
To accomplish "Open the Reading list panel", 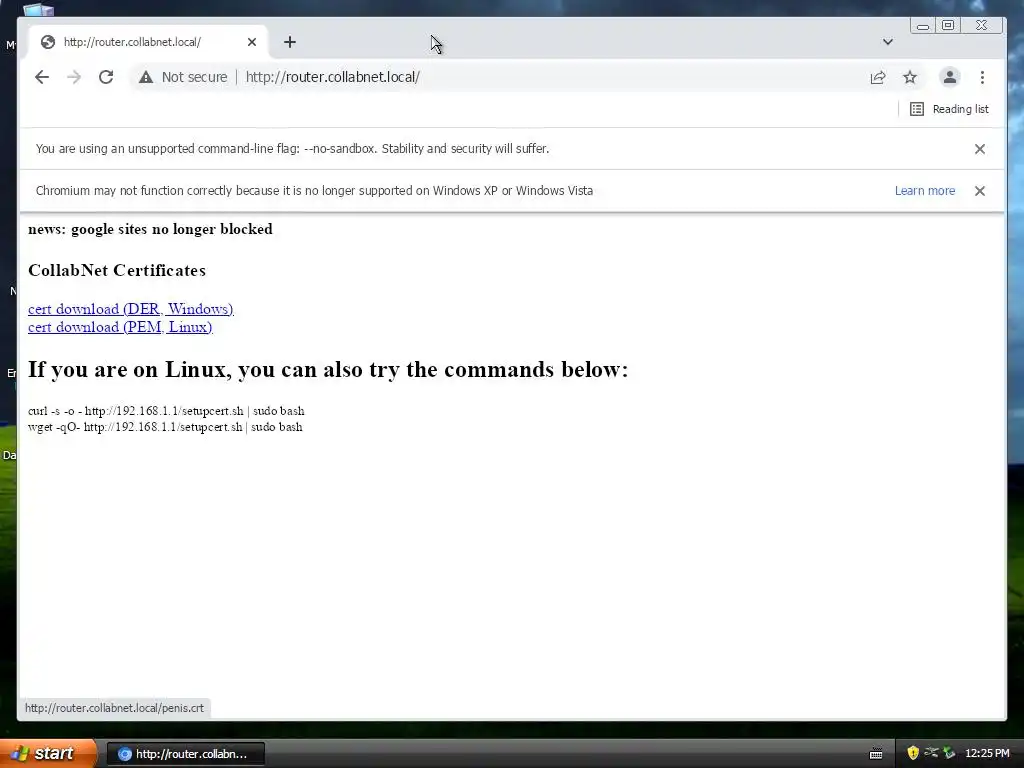I will pyautogui.click(x=949, y=109).
